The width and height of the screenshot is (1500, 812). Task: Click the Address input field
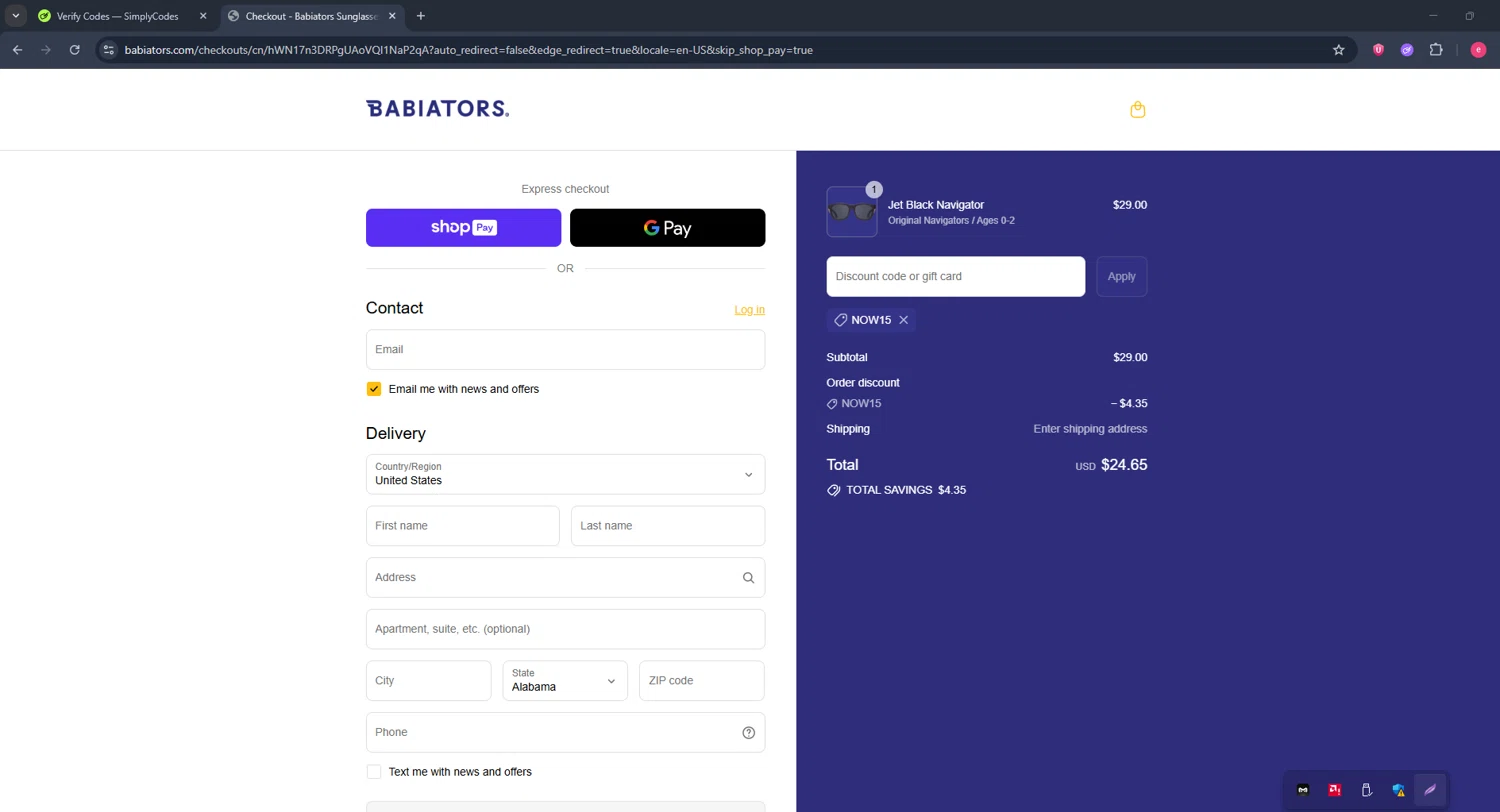(565, 578)
